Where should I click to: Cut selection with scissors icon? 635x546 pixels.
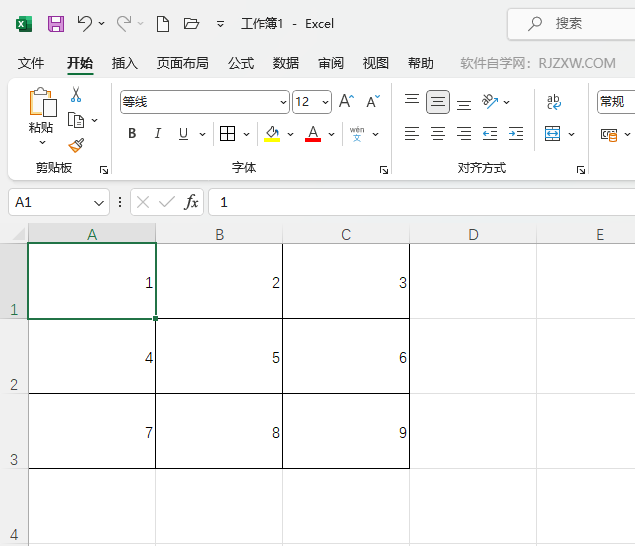76,94
